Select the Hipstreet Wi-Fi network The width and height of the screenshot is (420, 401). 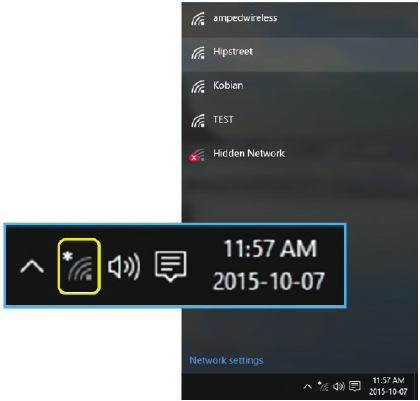coord(300,53)
